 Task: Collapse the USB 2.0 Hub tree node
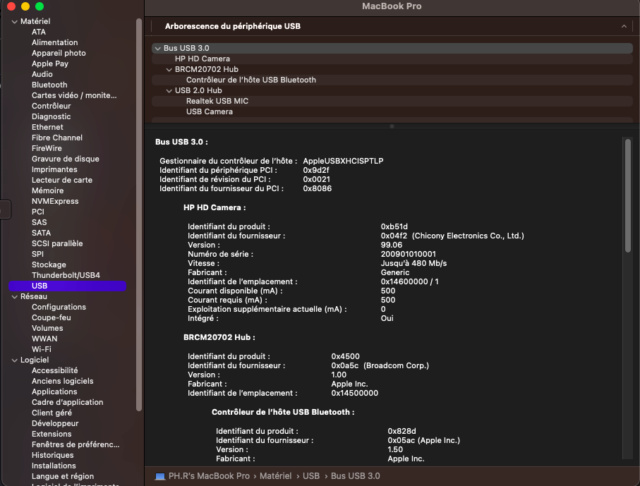coord(169,91)
